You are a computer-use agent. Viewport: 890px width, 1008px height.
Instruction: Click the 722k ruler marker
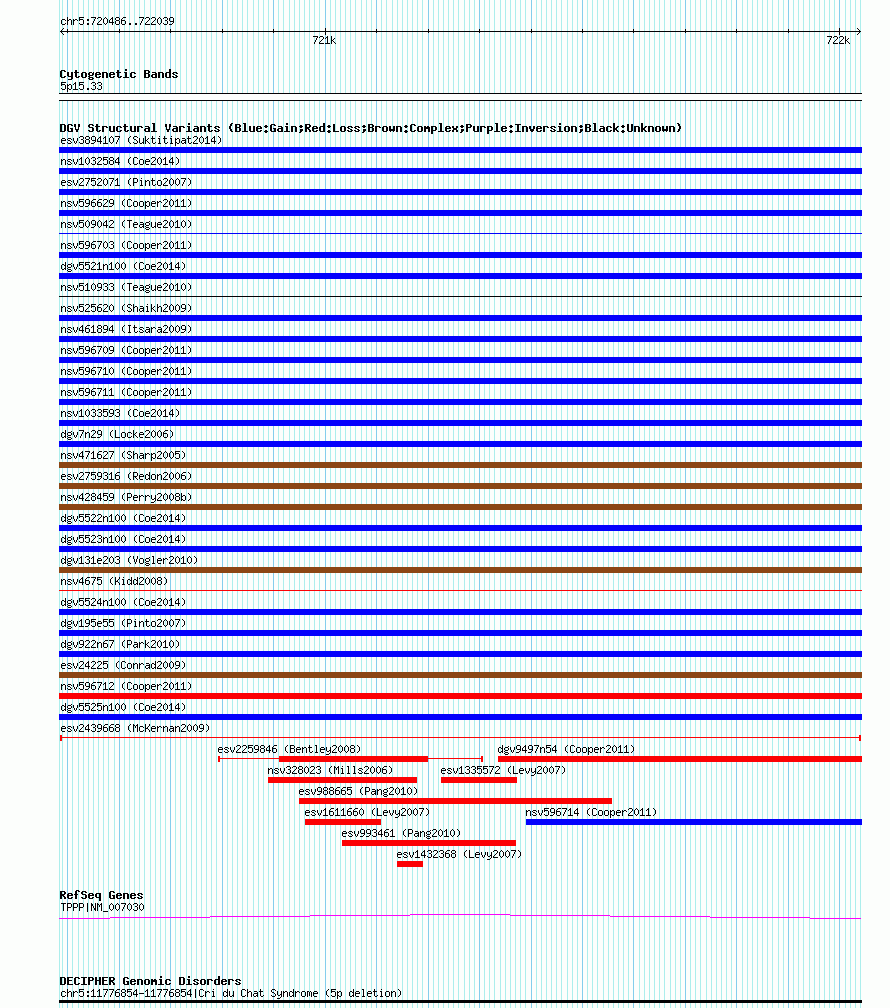[838, 40]
